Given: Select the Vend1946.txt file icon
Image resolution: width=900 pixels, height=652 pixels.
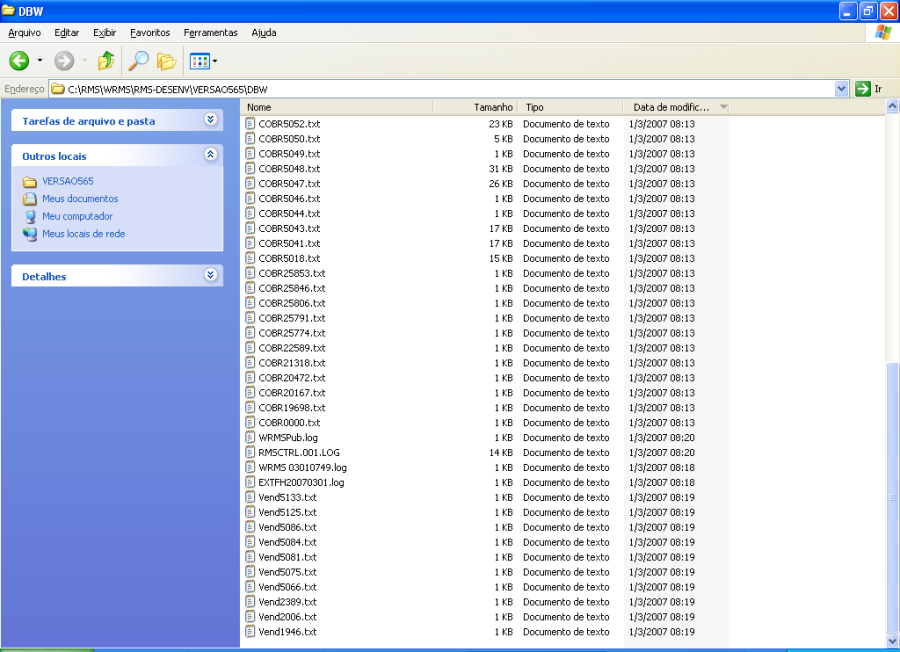Looking at the screenshot, I should click(x=250, y=631).
